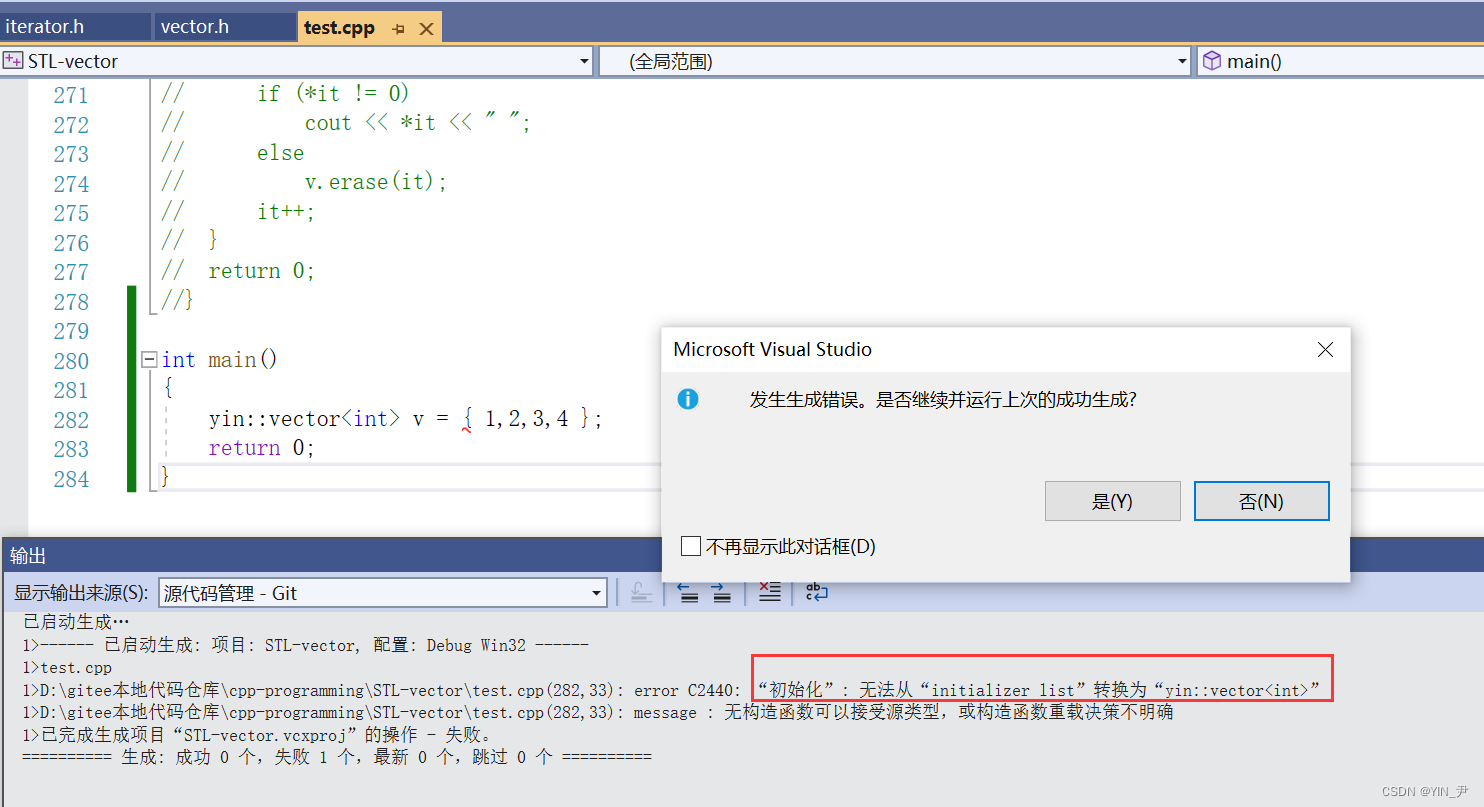Close the test.cpp tab
The width and height of the screenshot is (1484, 807).
(426, 29)
